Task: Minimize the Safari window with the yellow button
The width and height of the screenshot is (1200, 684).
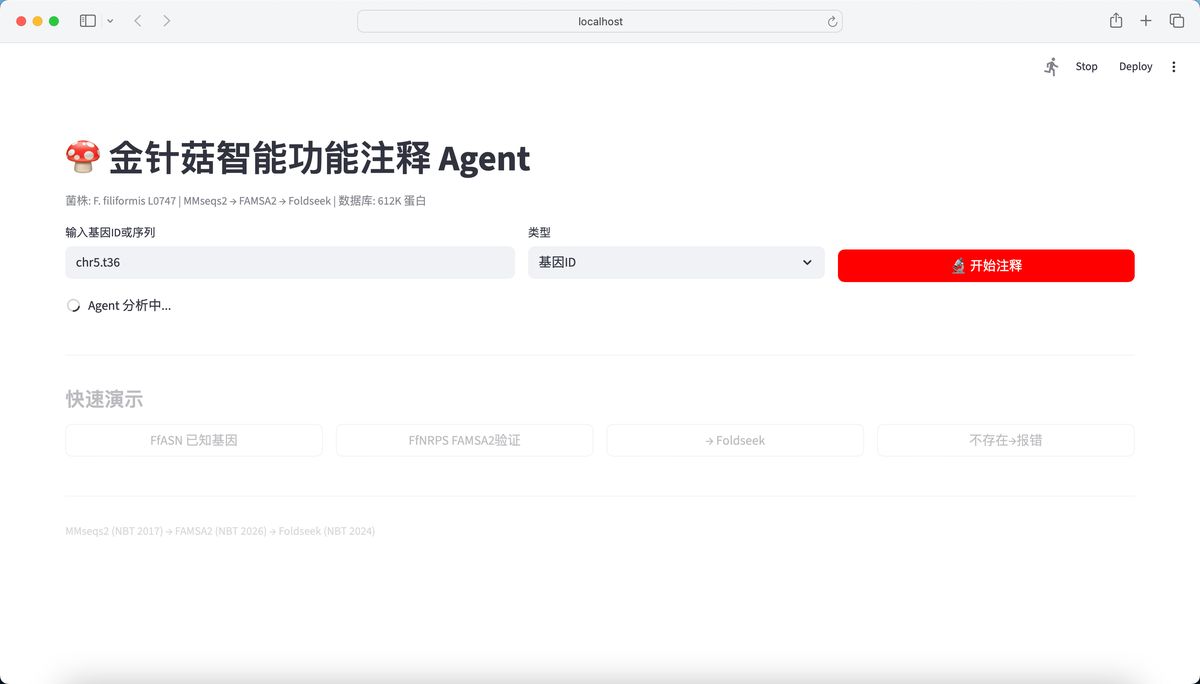Action: pyautogui.click(x=38, y=21)
